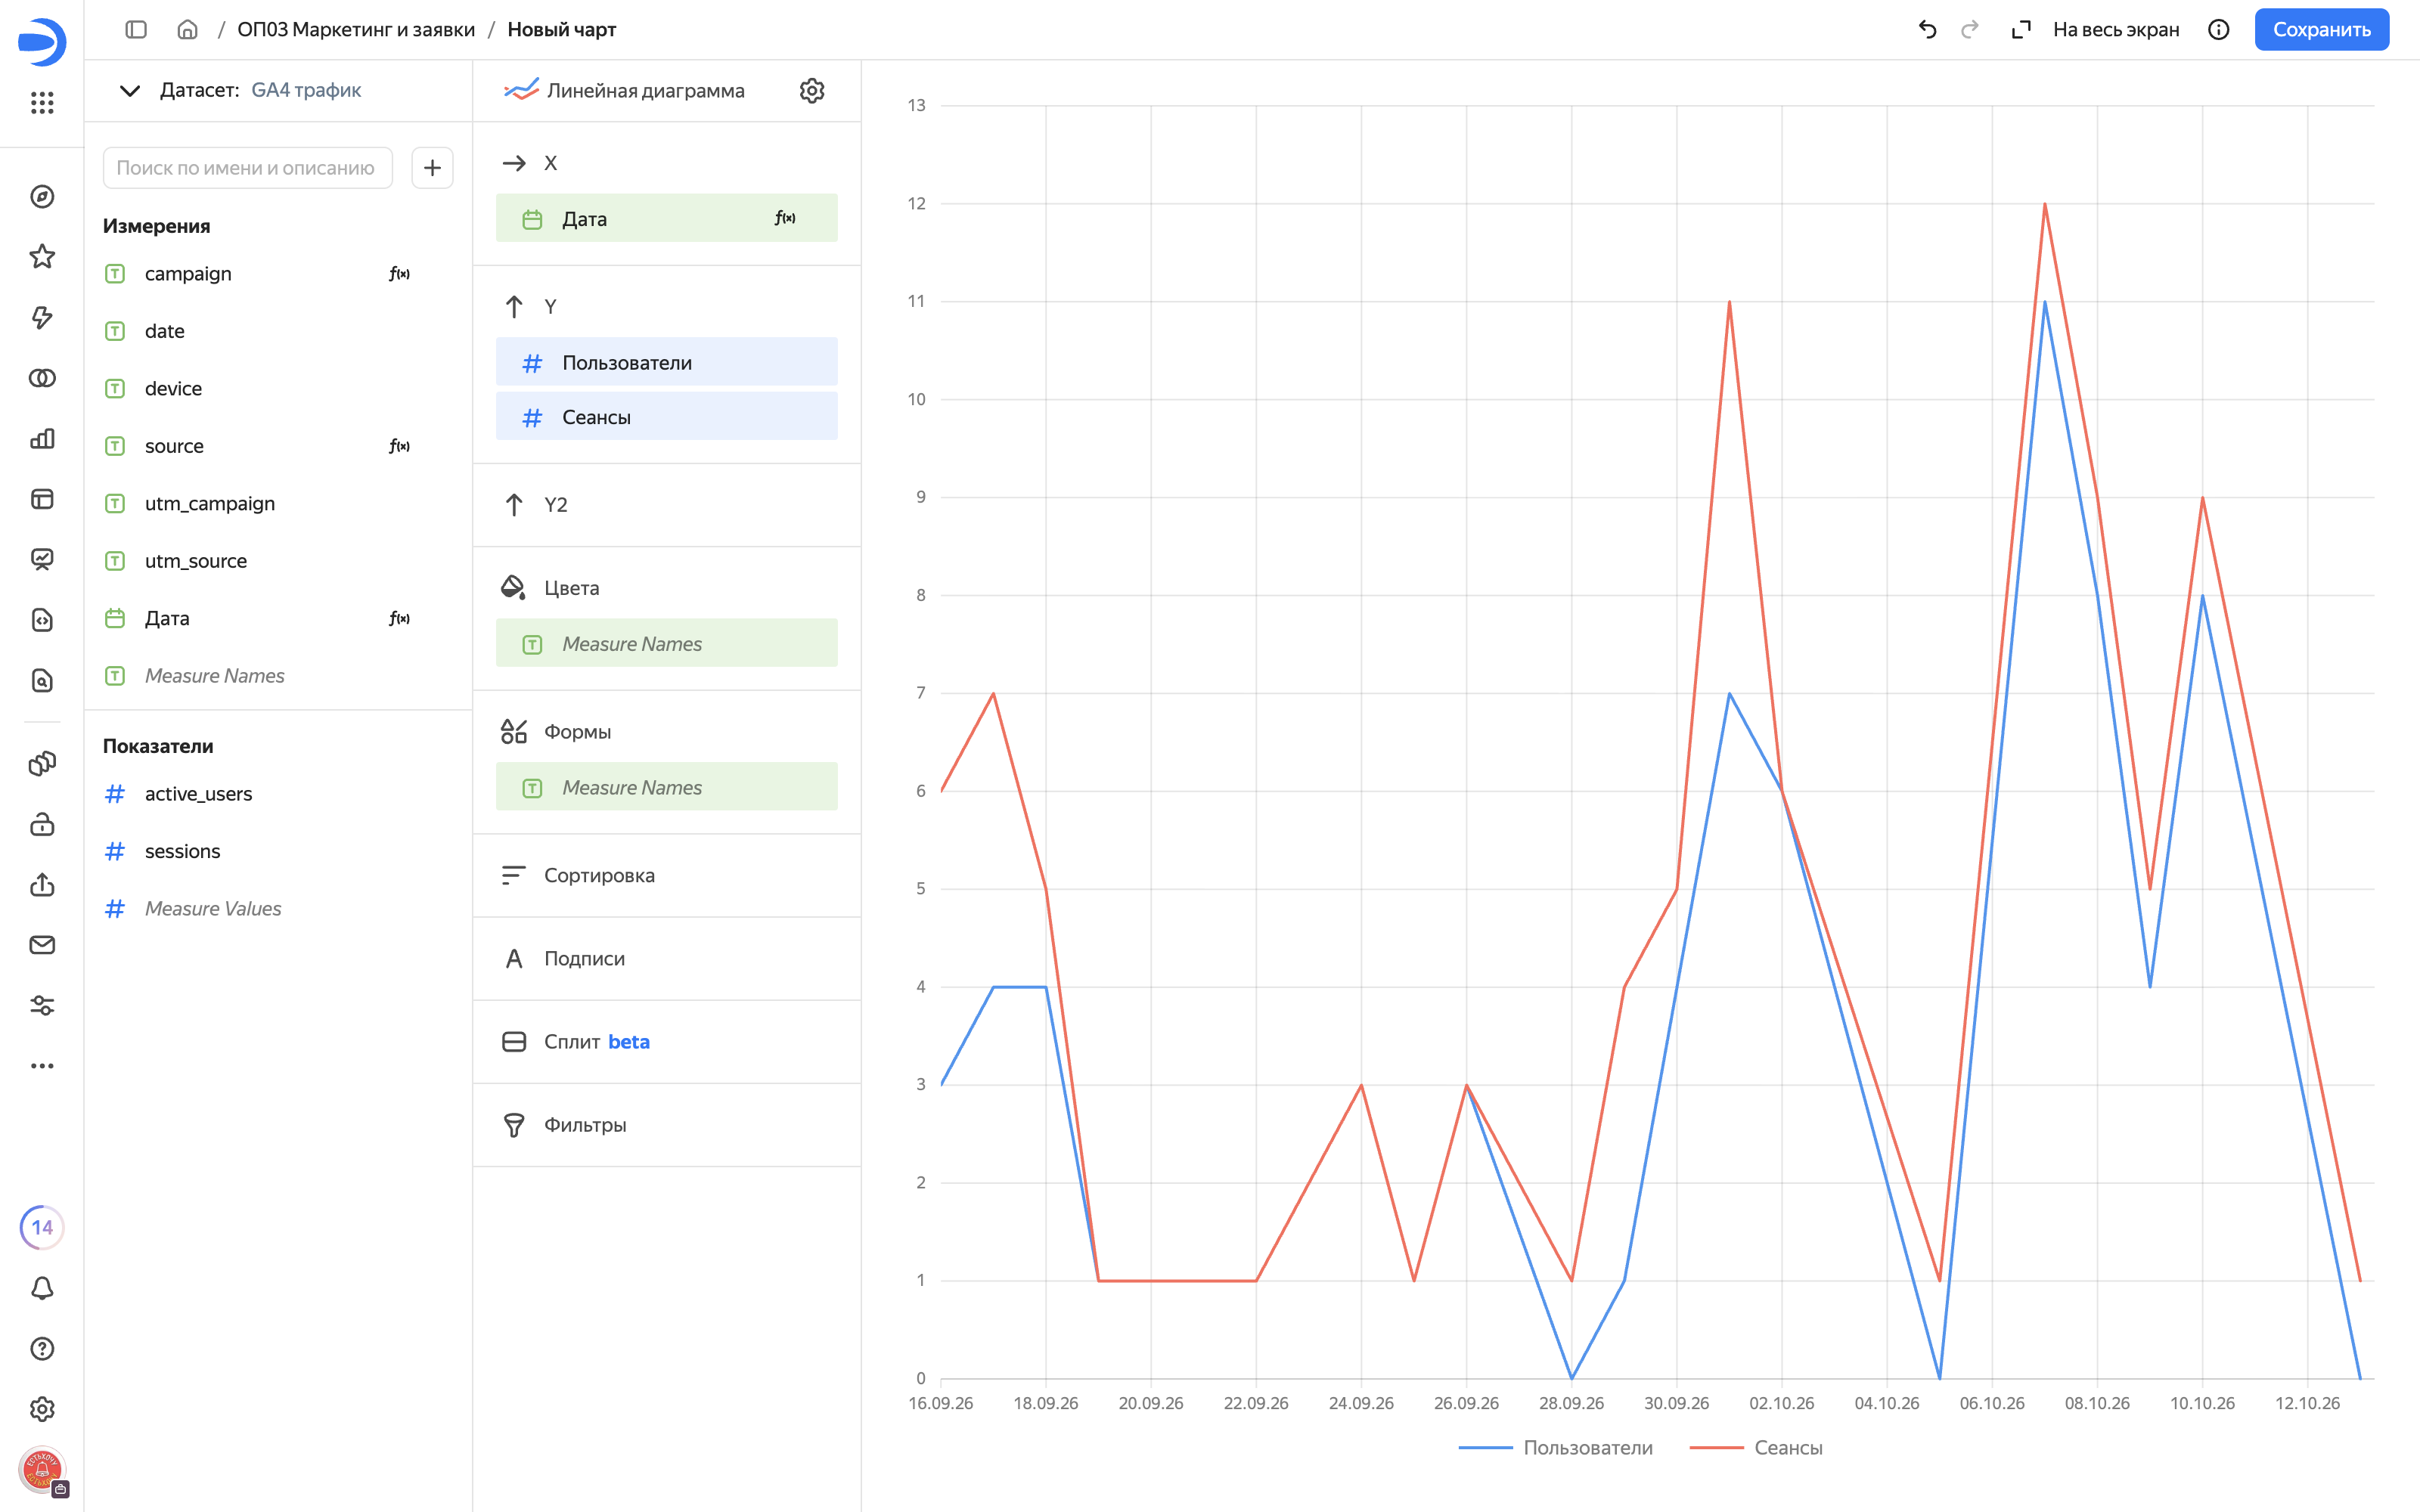The height and width of the screenshot is (1512, 2420).
Task: Open the mail envelope icon in sidebar
Action: (x=42, y=945)
